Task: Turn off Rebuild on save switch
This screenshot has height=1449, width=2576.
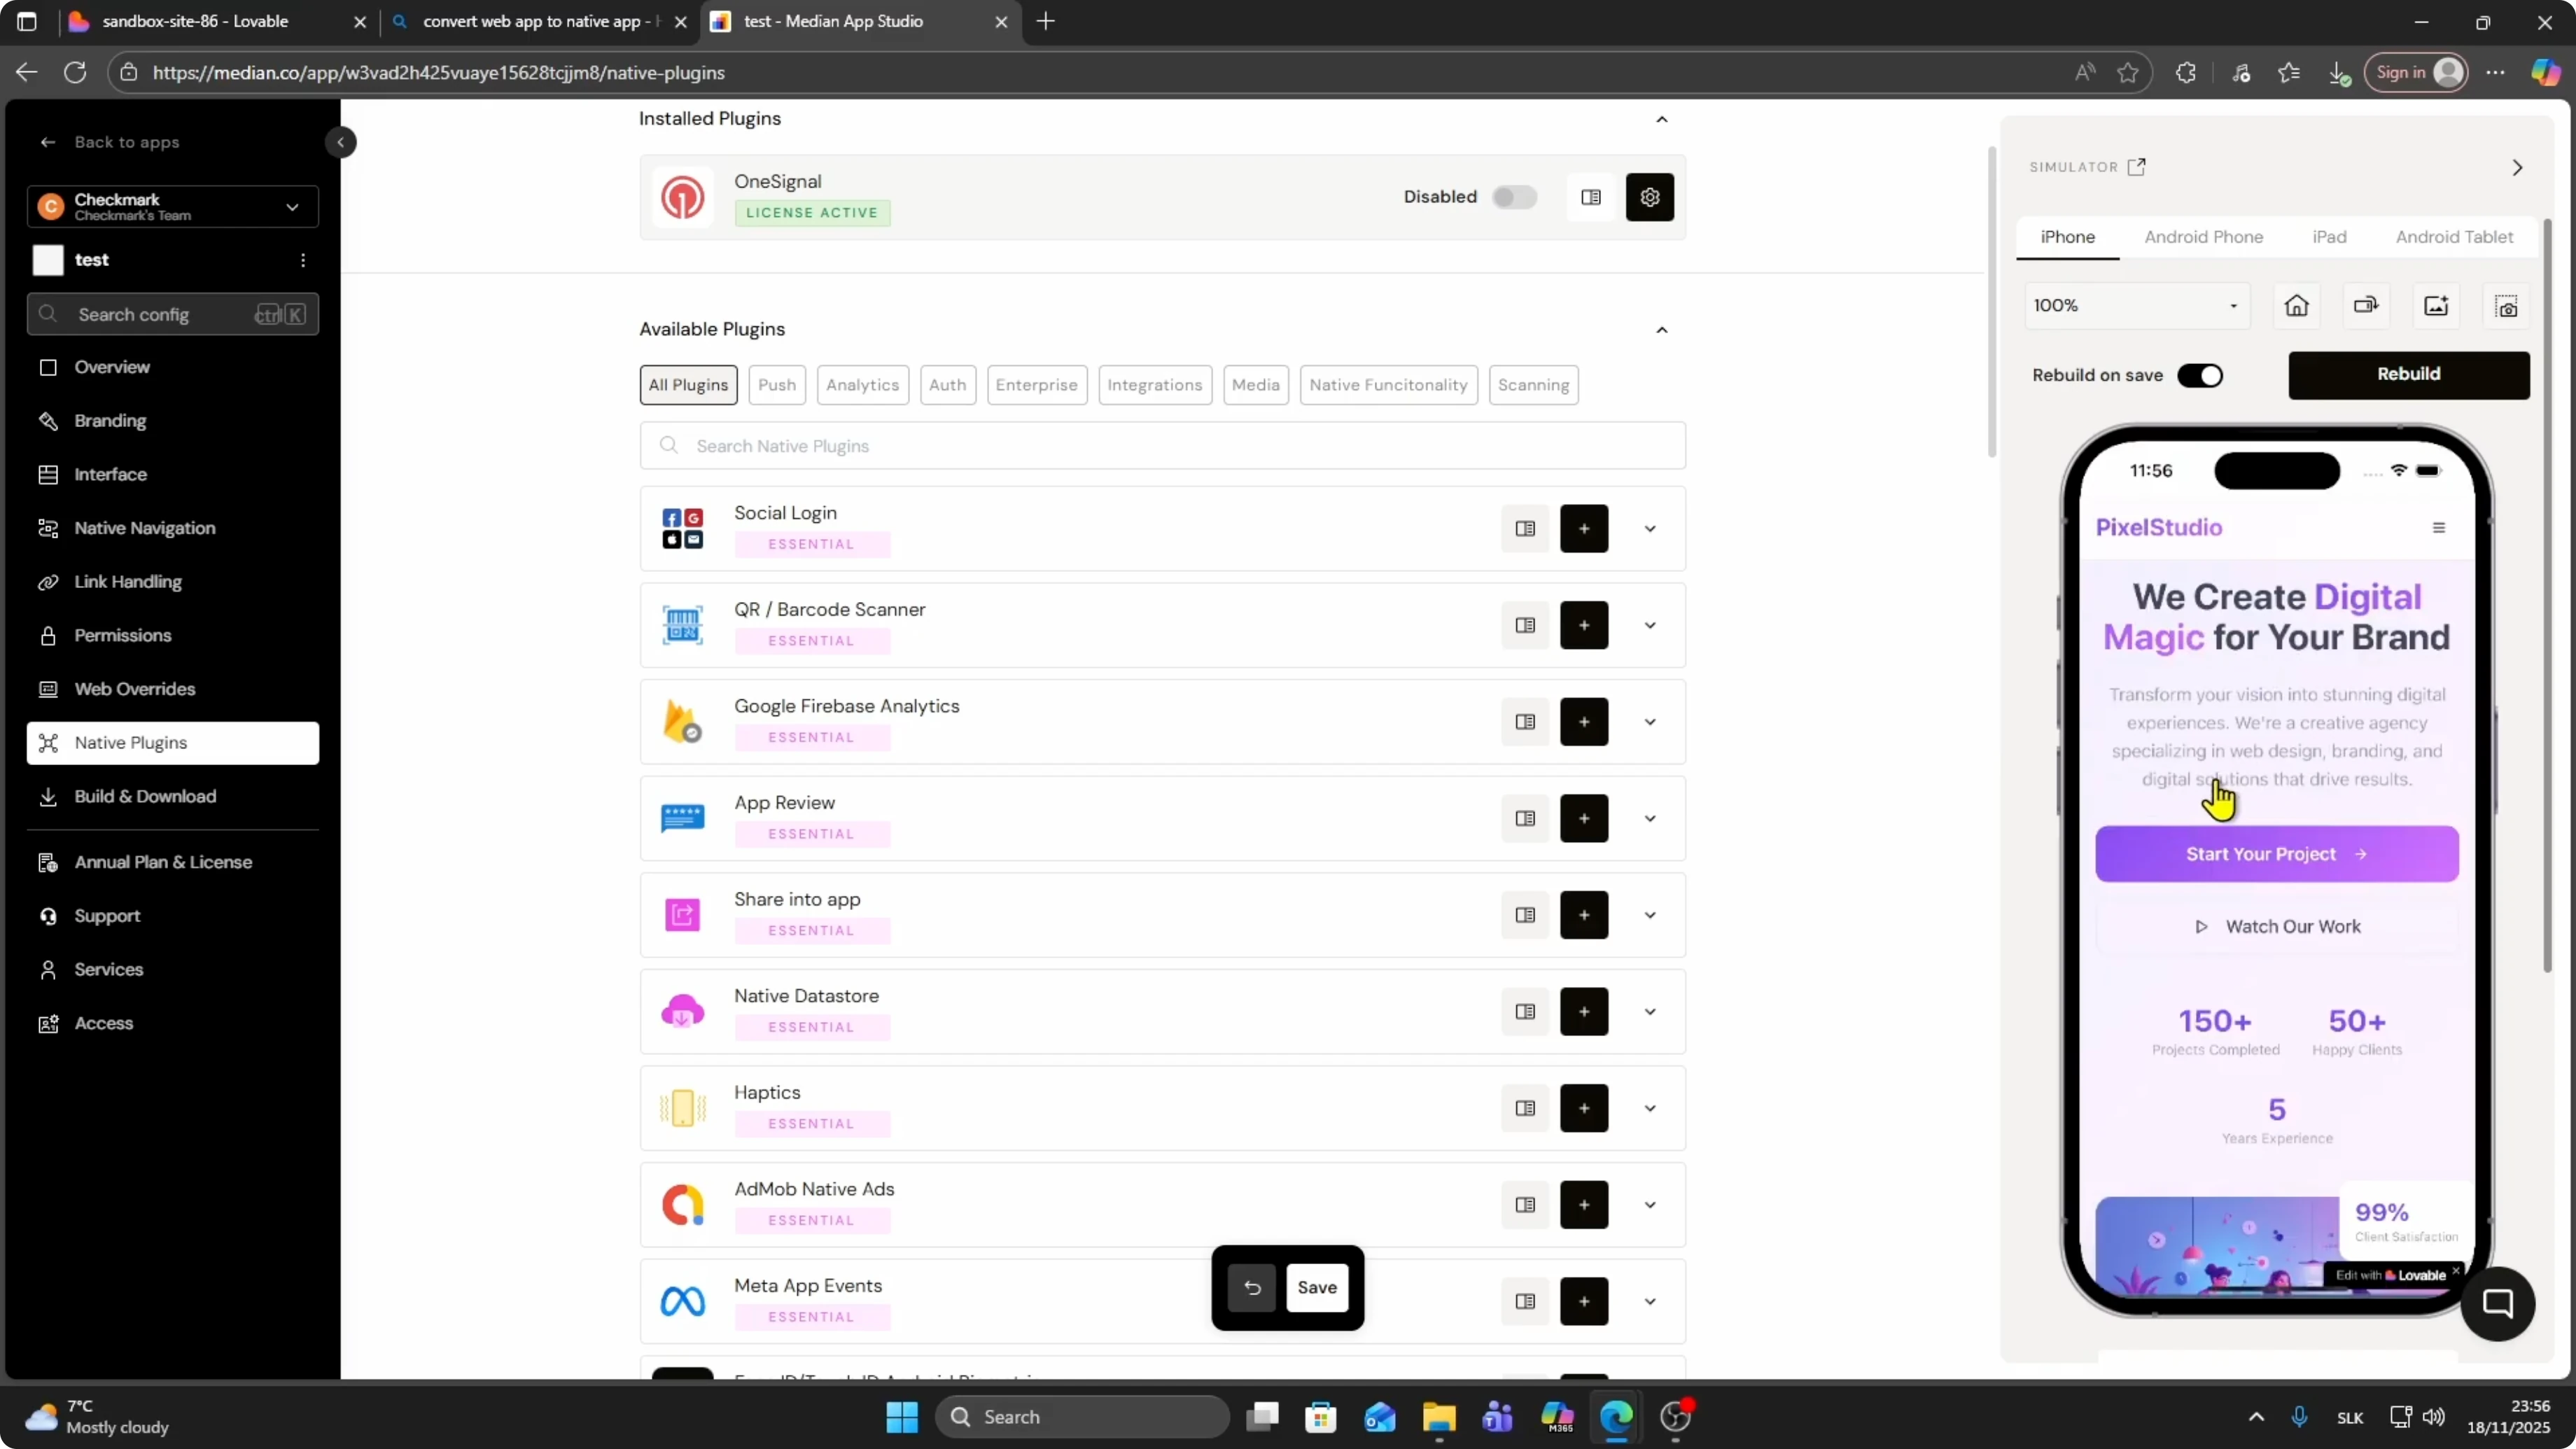Action: tap(2200, 375)
